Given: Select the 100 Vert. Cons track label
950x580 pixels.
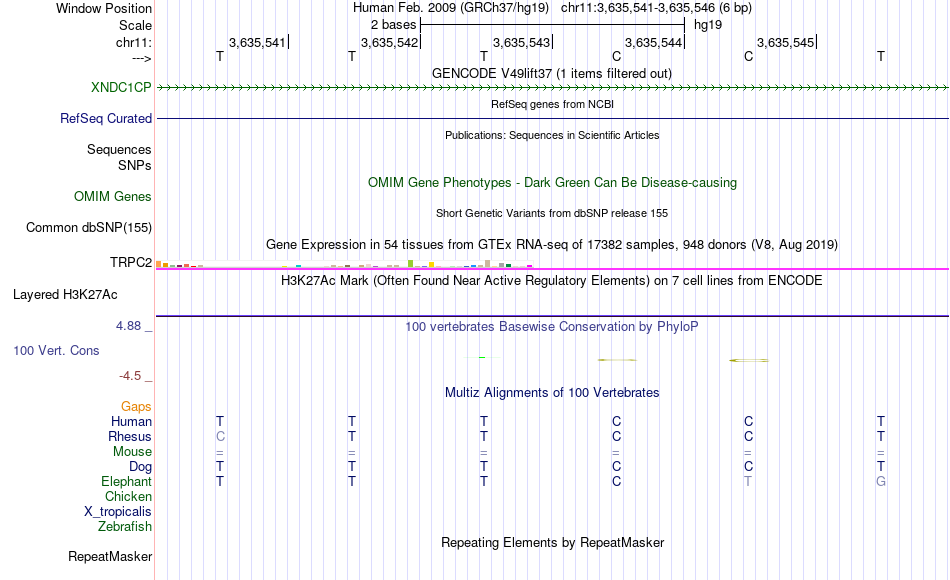Looking at the screenshot, I should click(56, 350).
